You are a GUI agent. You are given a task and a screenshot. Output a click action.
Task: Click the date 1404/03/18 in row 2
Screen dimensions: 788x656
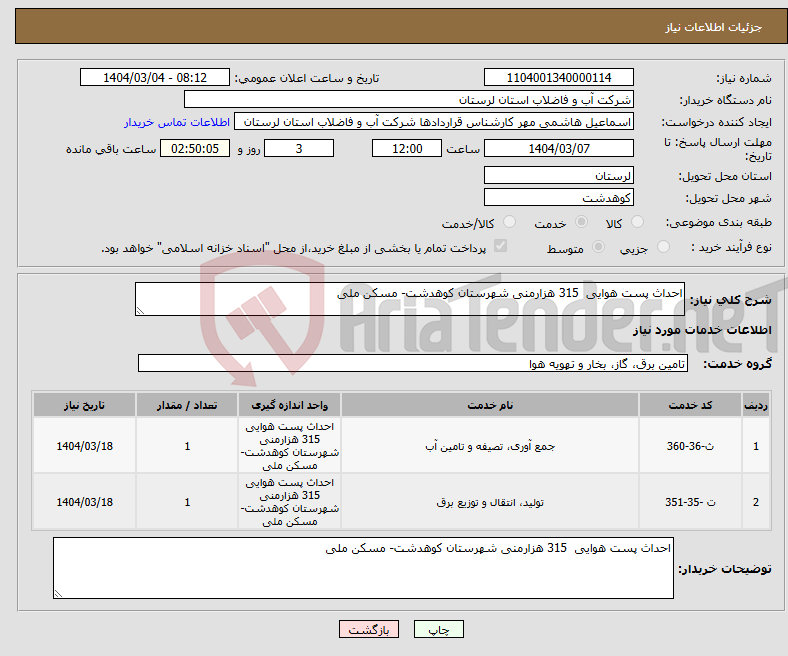click(x=84, y=502)
